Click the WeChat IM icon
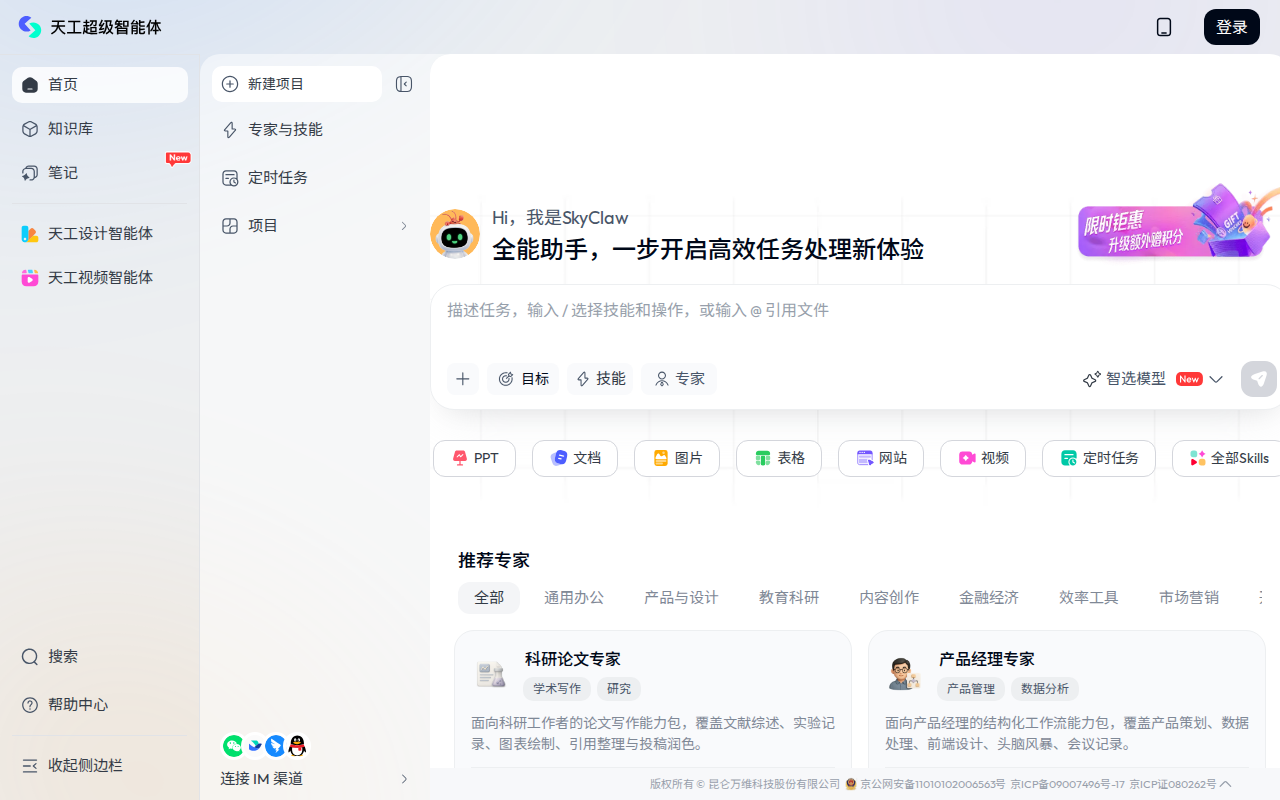The width and height of the screenshot is (1280, 800). point(233,745)
